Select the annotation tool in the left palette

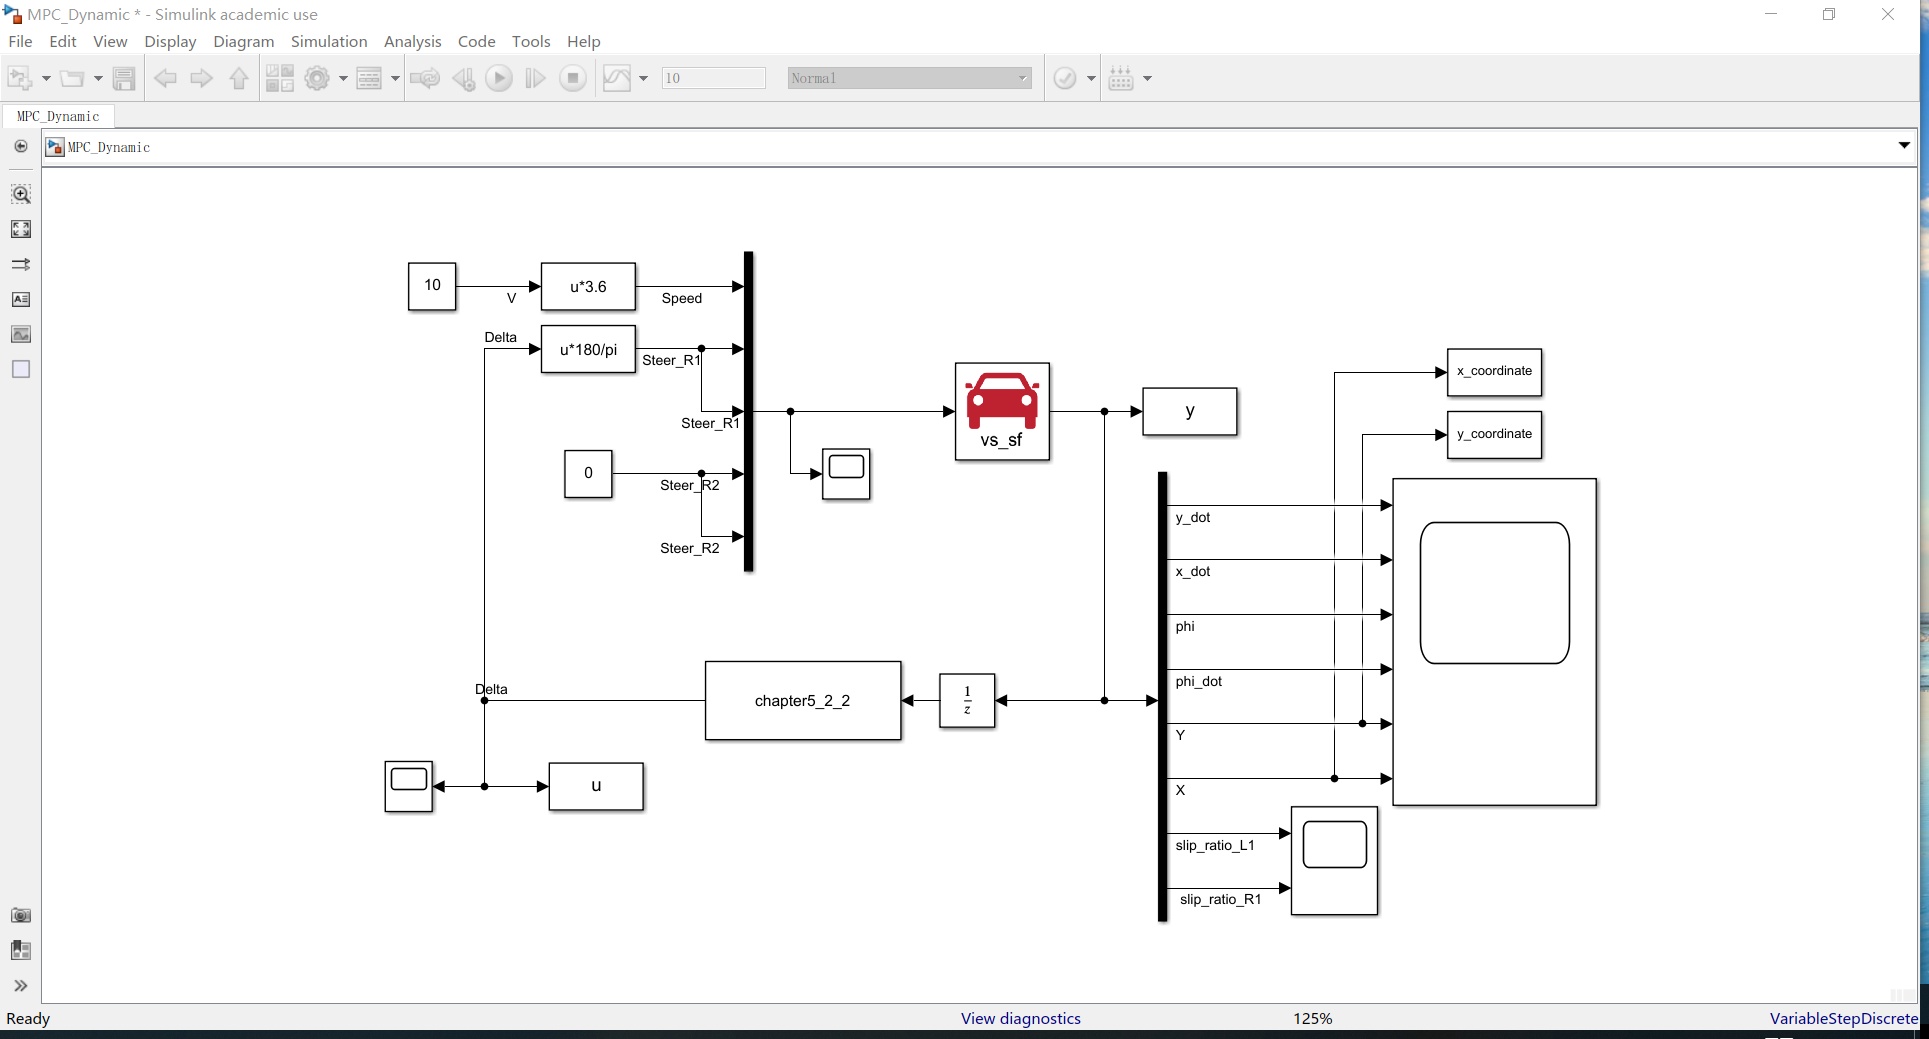tap(20, 299)
